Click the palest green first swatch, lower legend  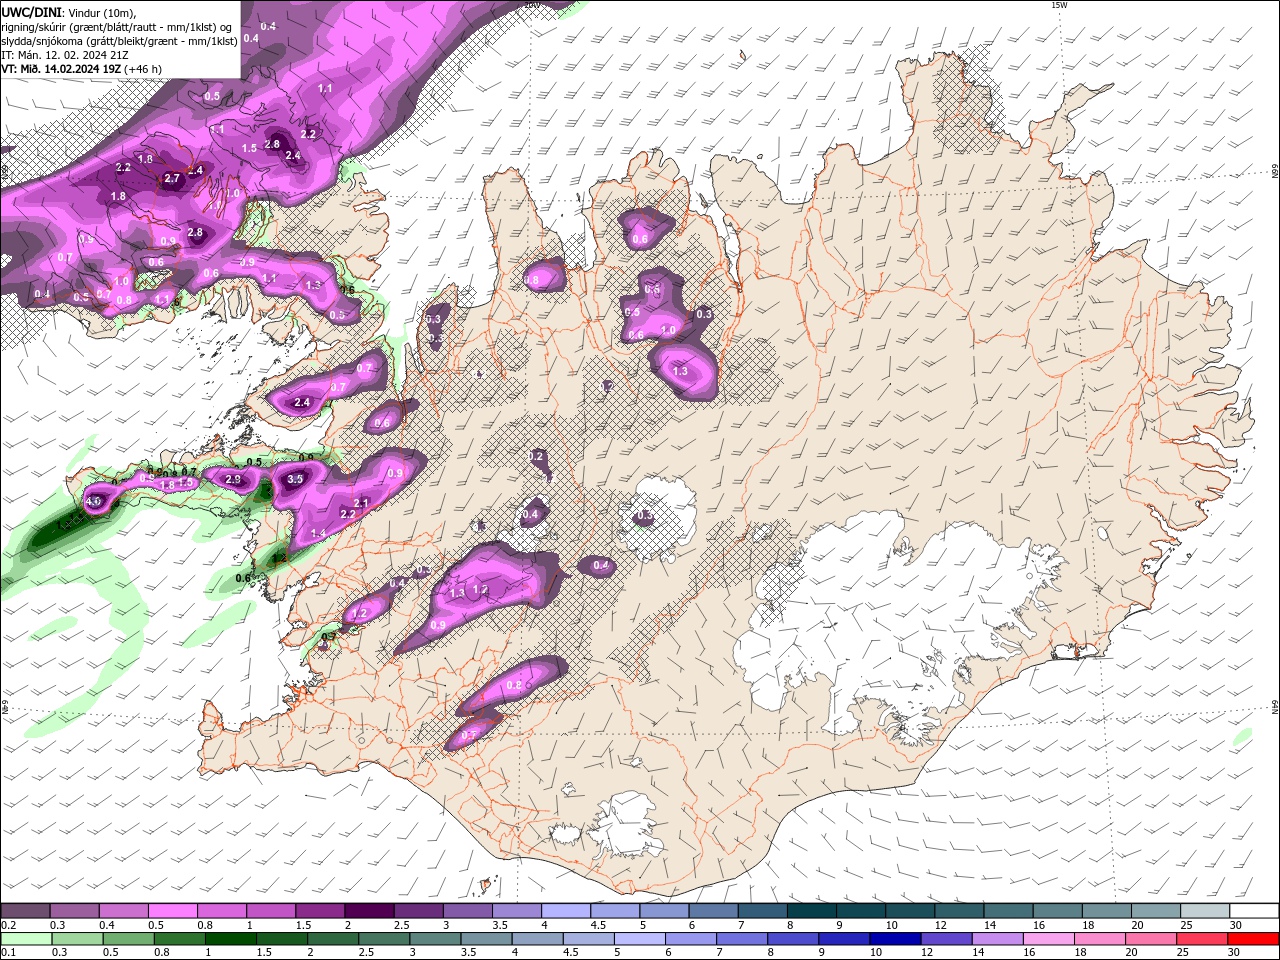click(x=25, y=939)
